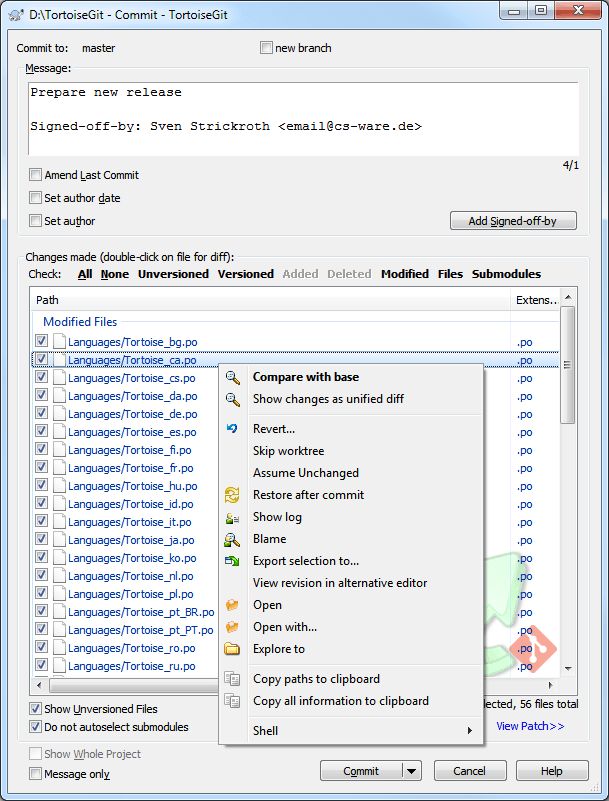Screen dimensions: 609x801
Task: Click the file list scroll up arrow
Action: (568, 297)
